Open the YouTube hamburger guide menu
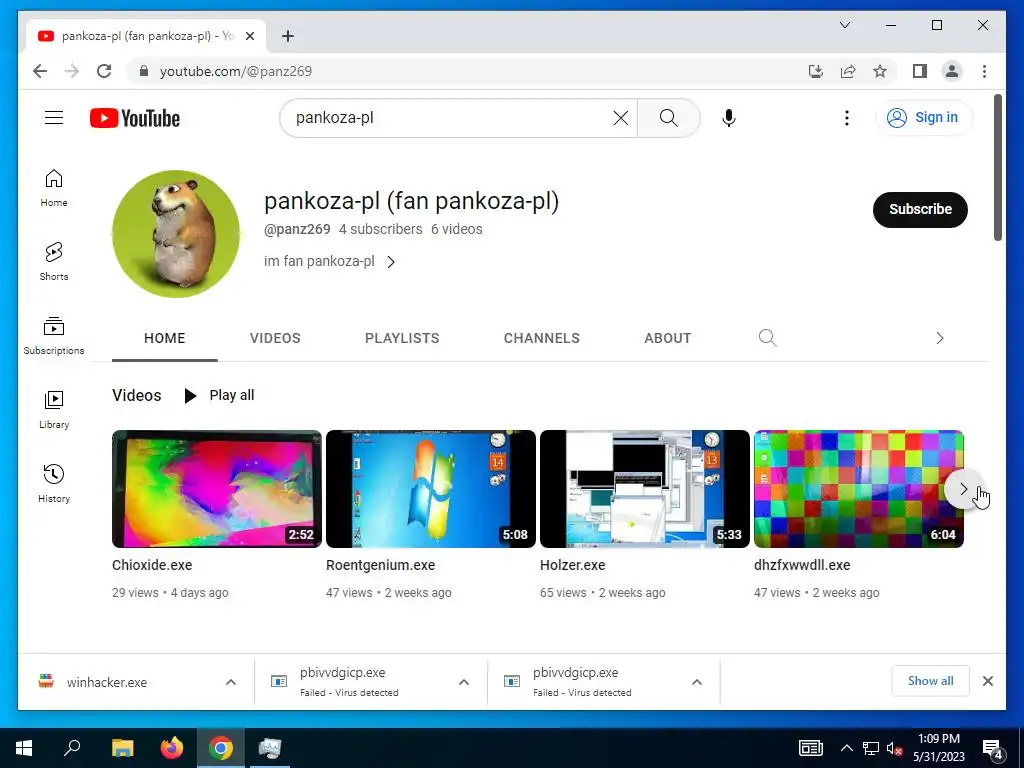1024x768 pixels. click(x=54, y=118)
